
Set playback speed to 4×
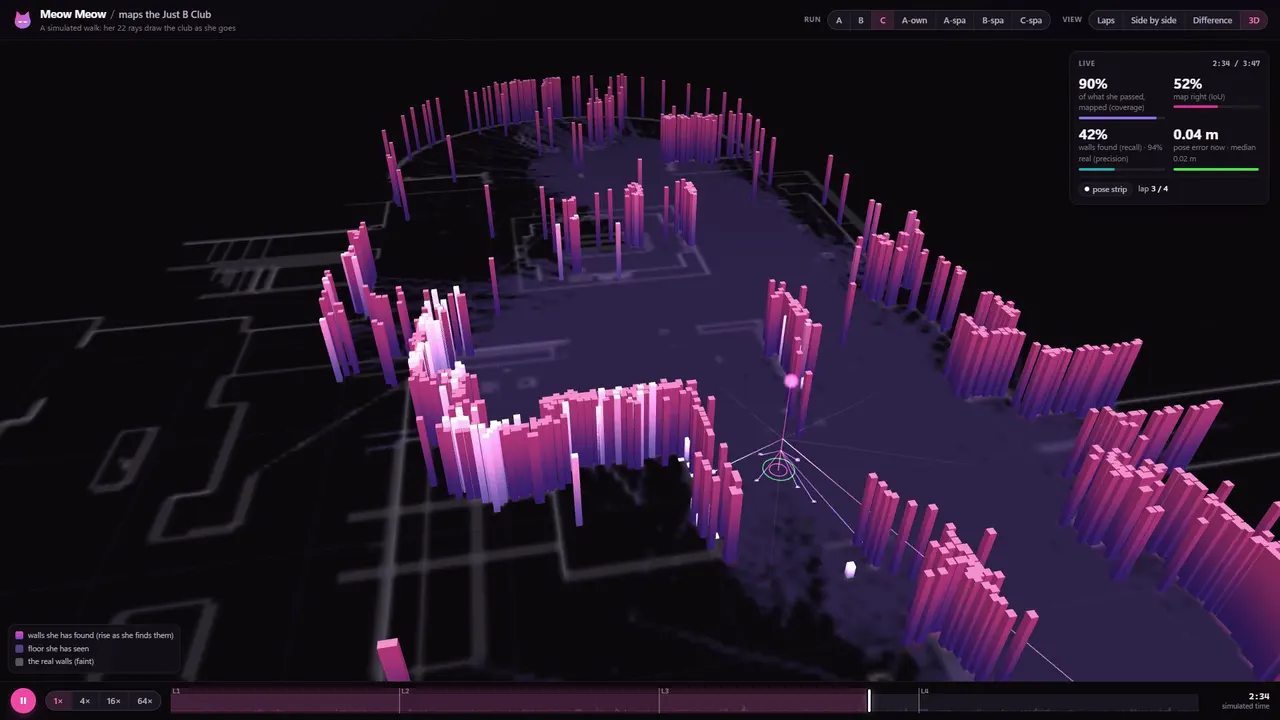tap(85, 701)
